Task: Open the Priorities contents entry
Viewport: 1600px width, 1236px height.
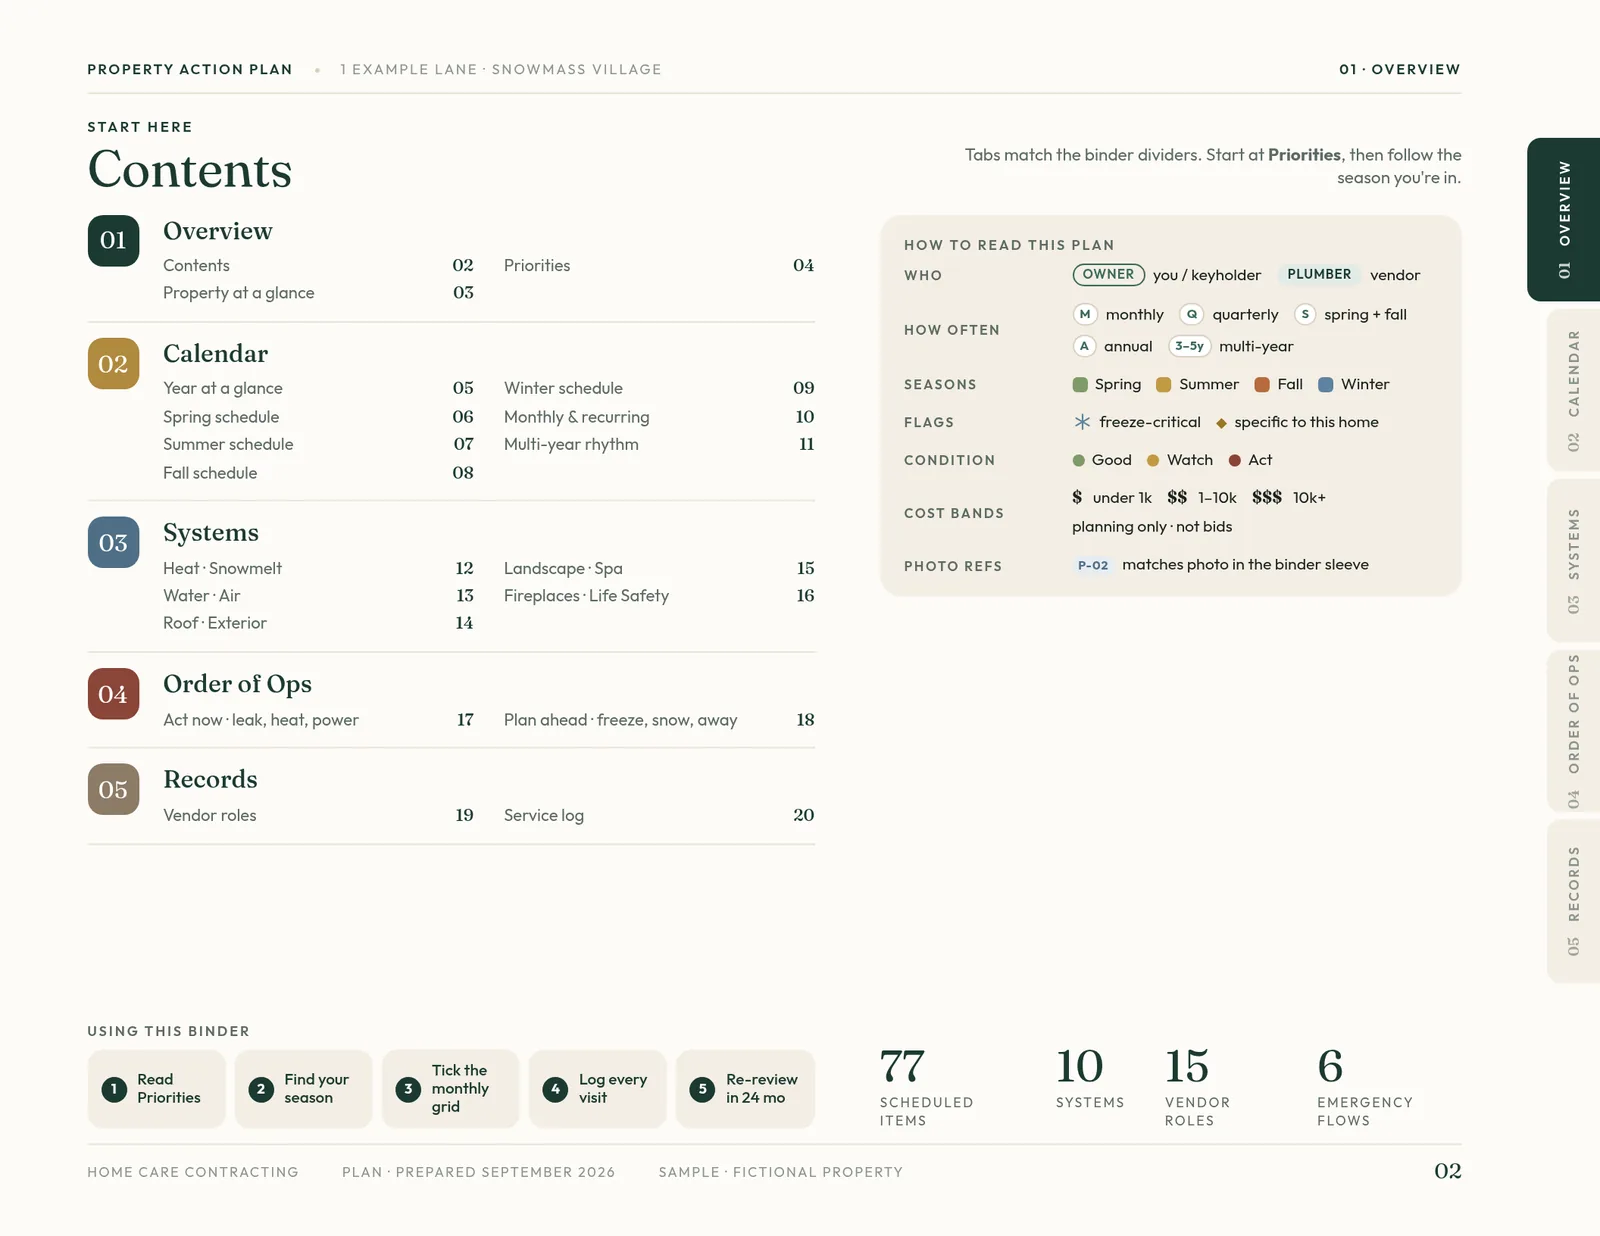Action: click(659, 265)
